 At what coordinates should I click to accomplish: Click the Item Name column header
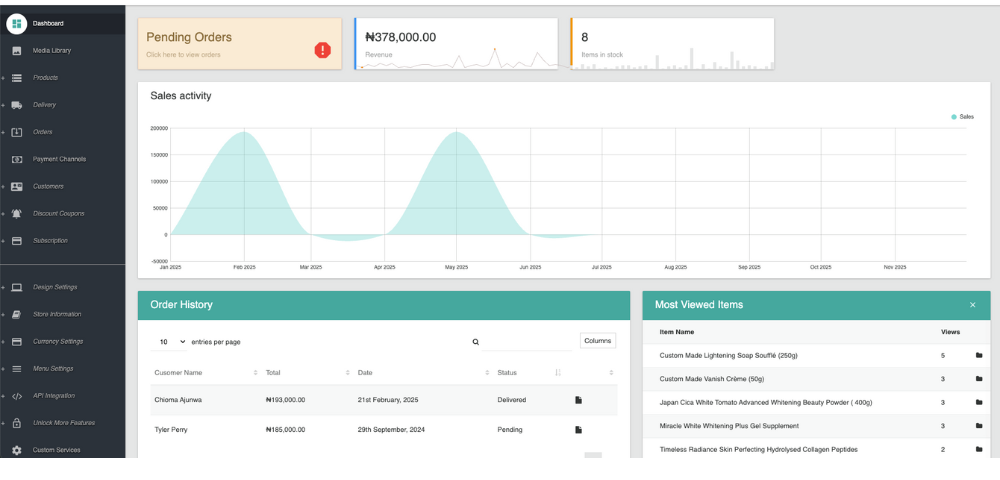677,332
